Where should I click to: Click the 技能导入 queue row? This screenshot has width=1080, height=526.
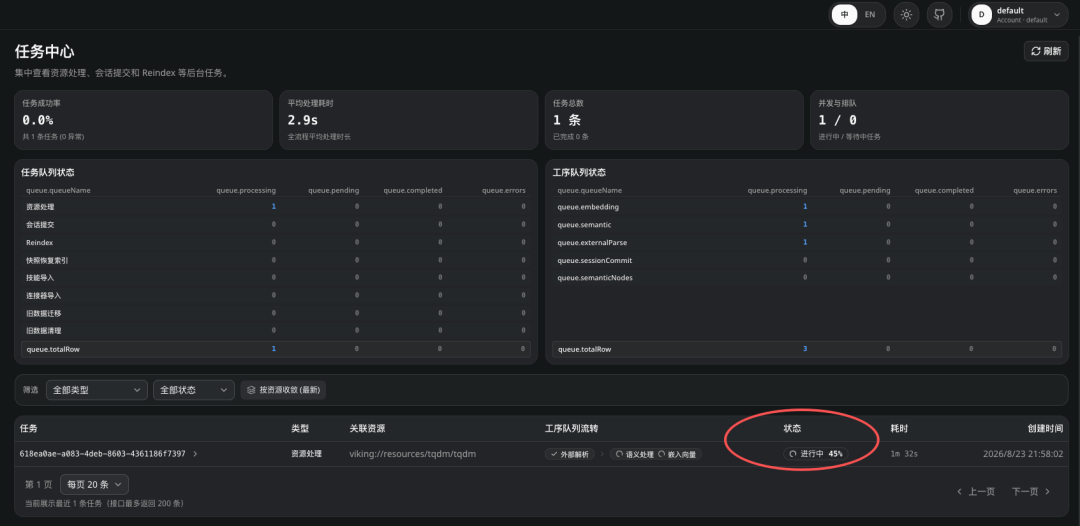(x=276, y=277)
